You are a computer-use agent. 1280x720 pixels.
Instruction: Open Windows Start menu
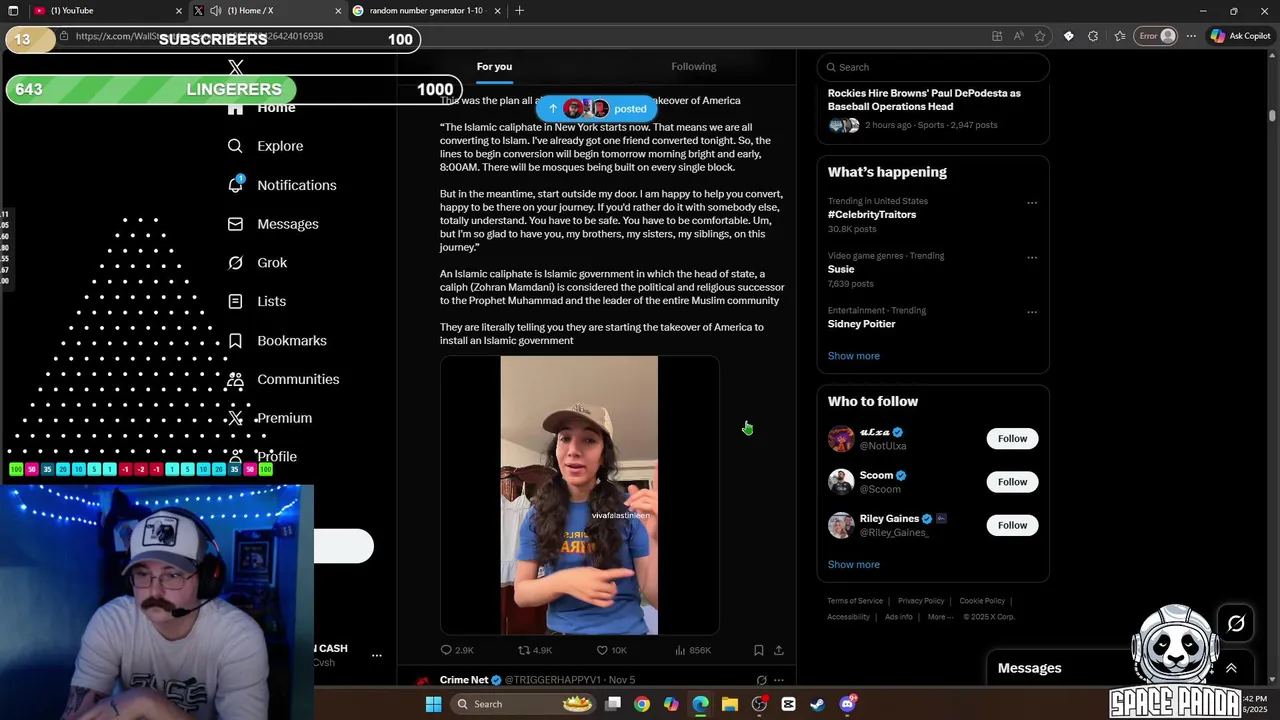[x=433, y=704]
